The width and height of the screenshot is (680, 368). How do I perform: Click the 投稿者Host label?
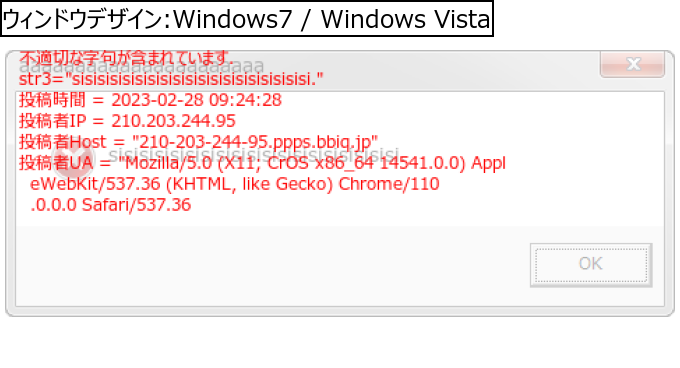click(x=62, y=142)
